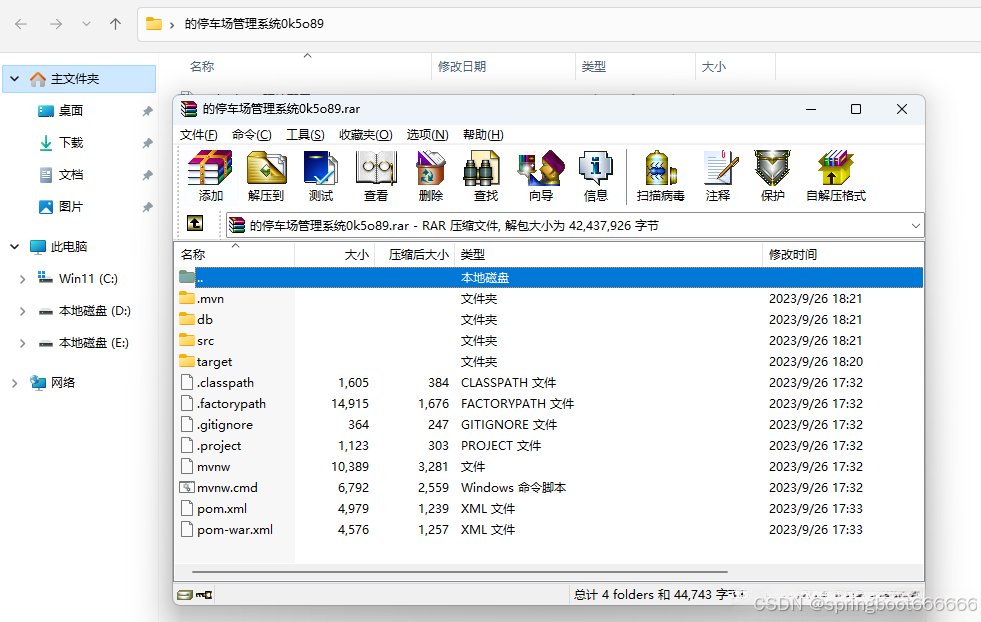Open the archive path dropdown arrow
The height and width of the screenshot is (622, 981).
(x=915, y=225)
